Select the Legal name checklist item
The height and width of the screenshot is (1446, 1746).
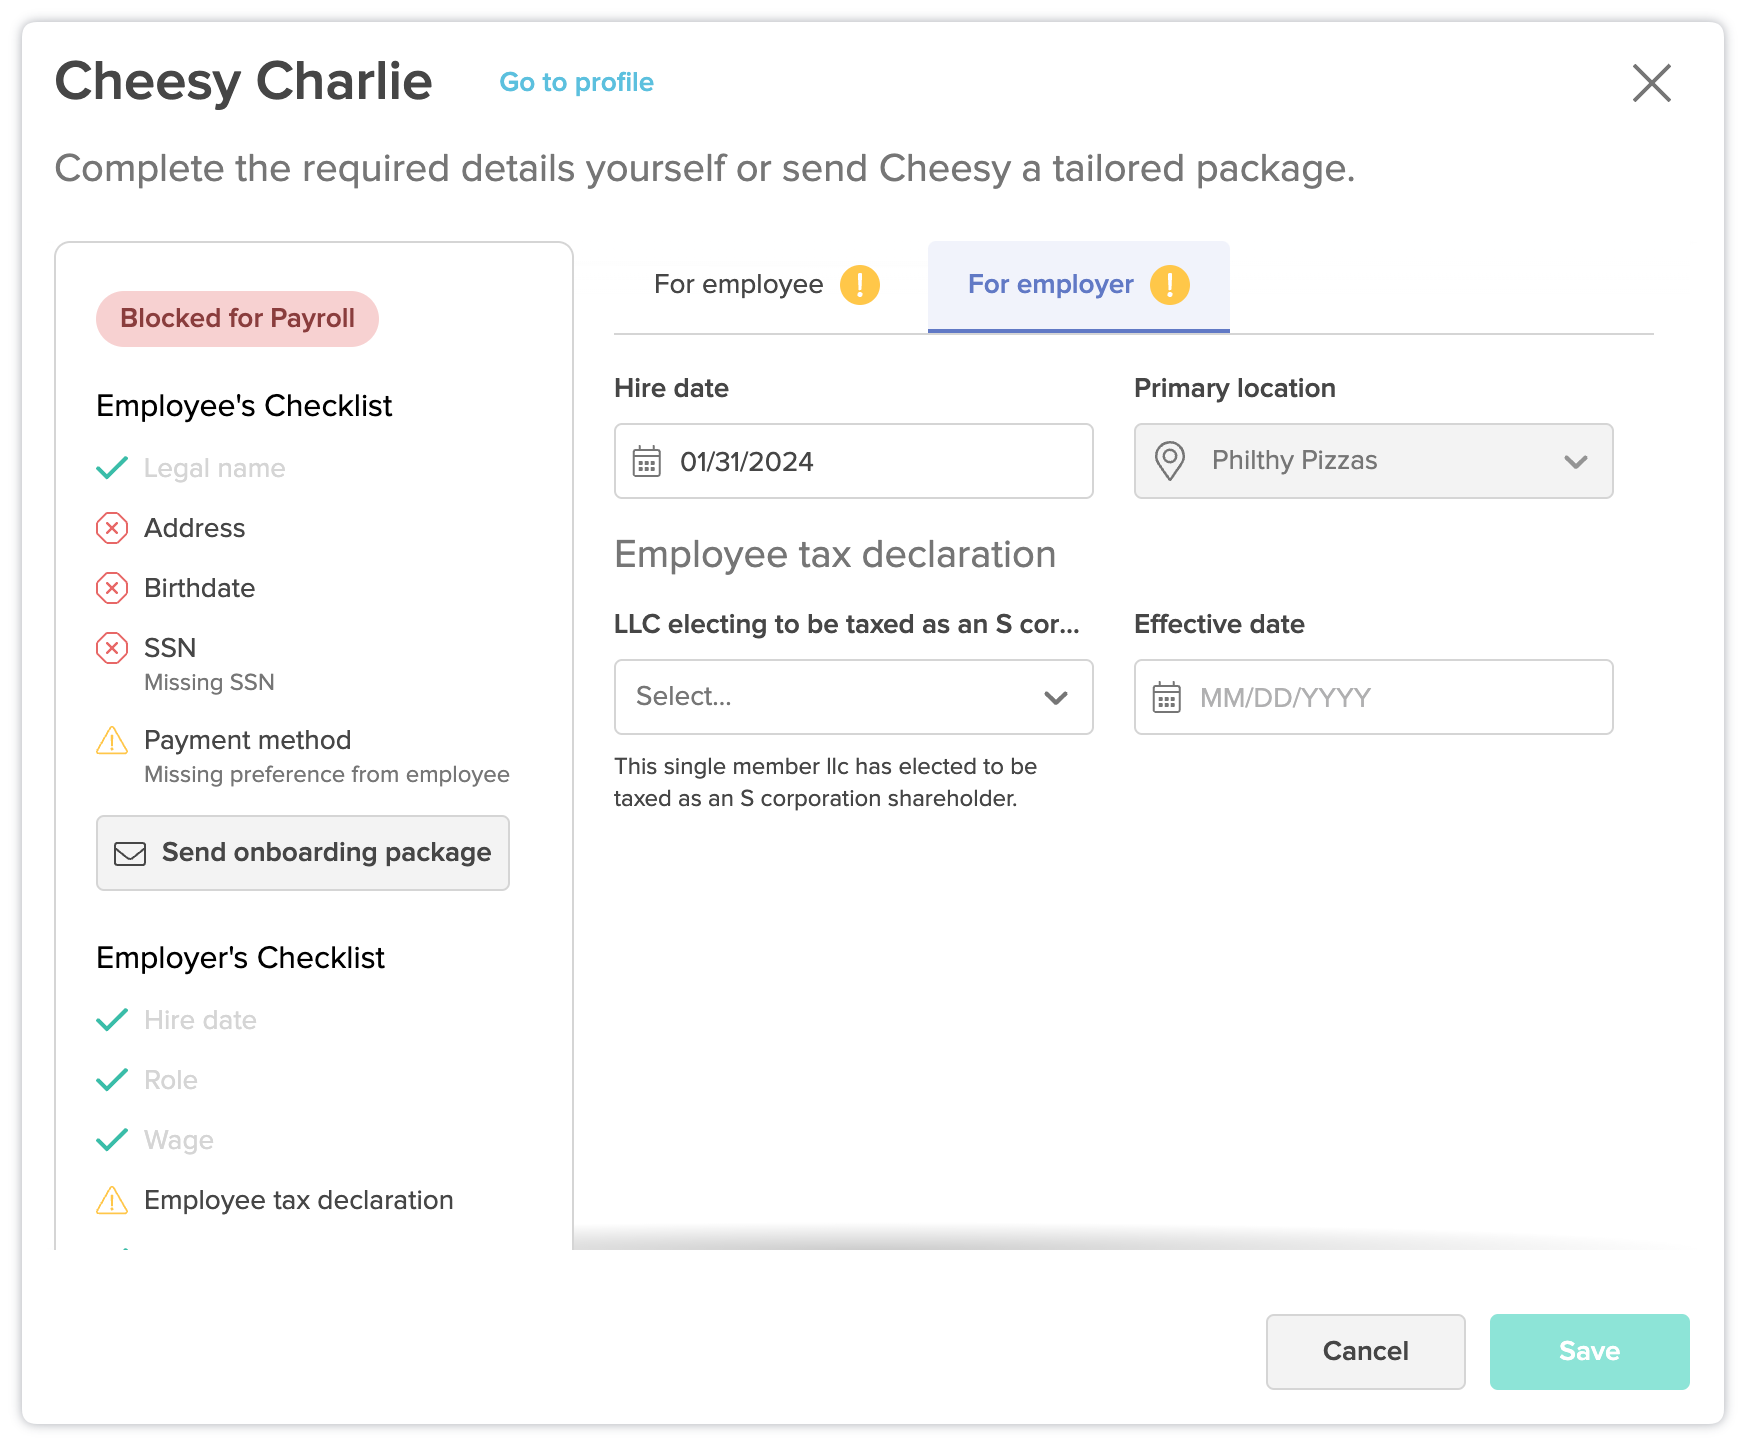[214, 468]
